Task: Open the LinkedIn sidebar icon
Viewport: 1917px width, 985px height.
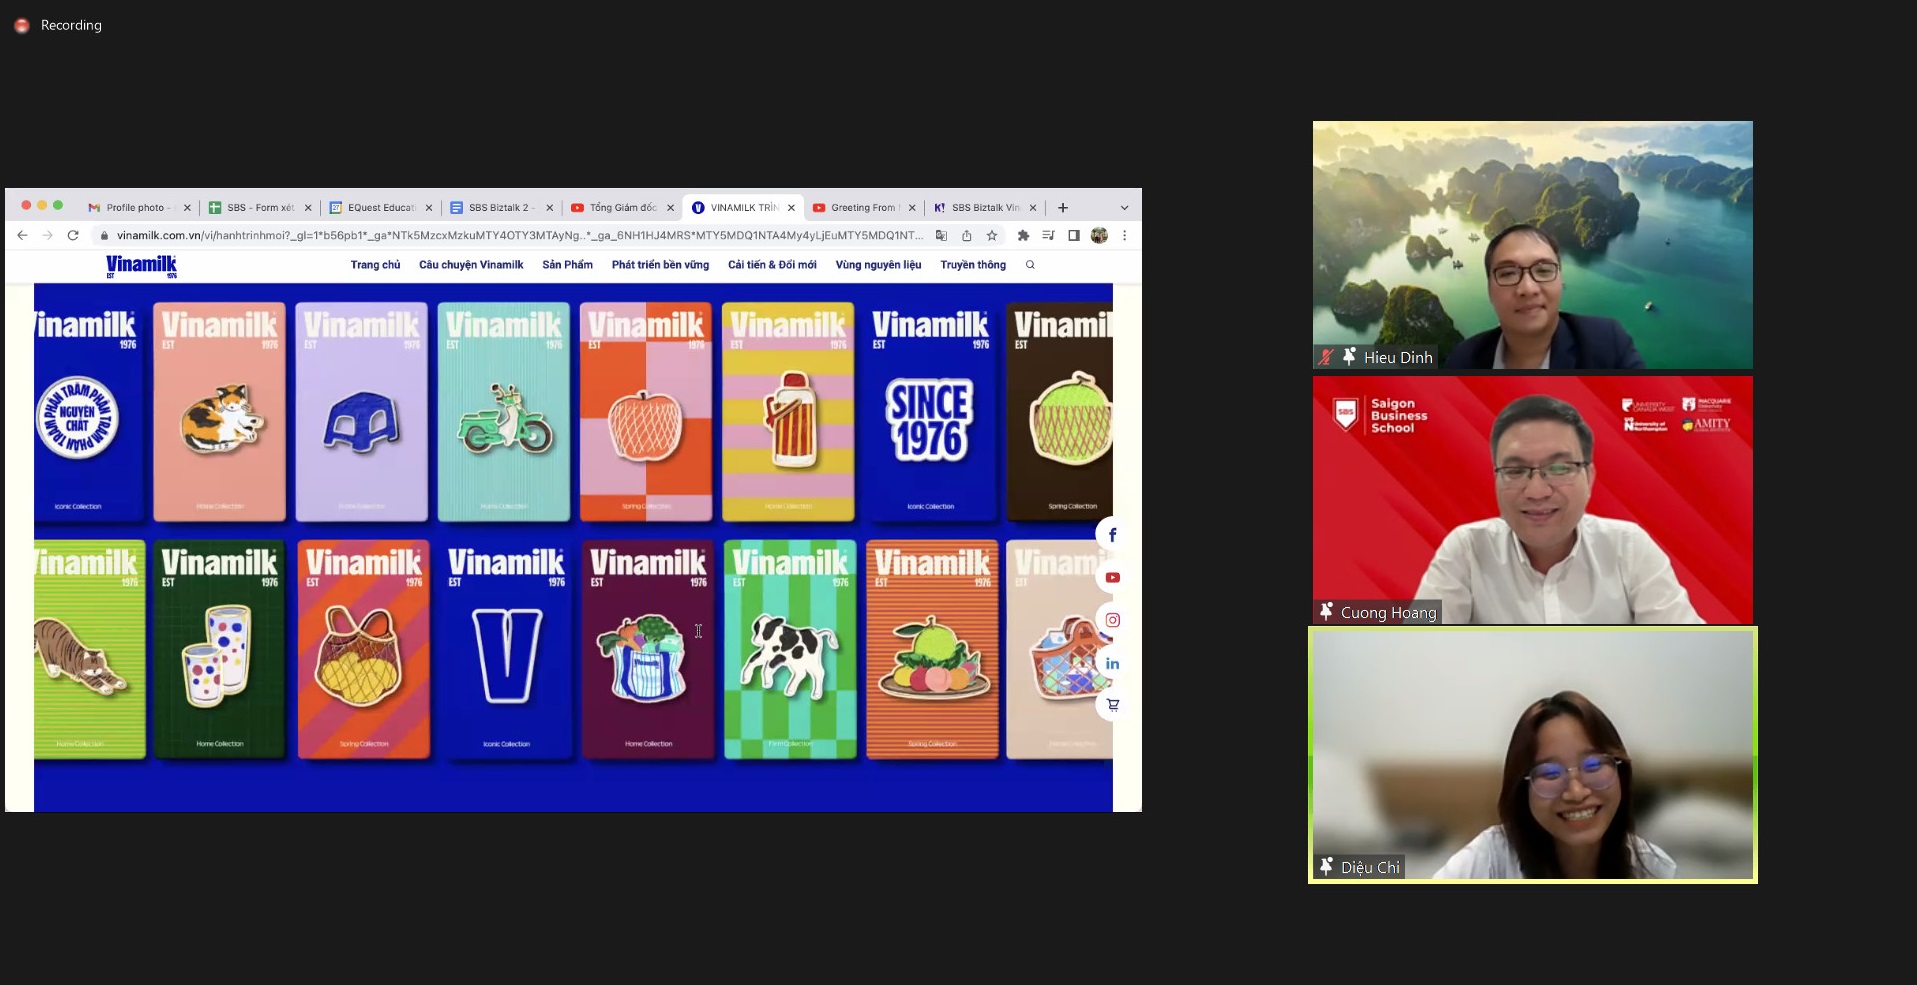Action: coord(1112,663)
